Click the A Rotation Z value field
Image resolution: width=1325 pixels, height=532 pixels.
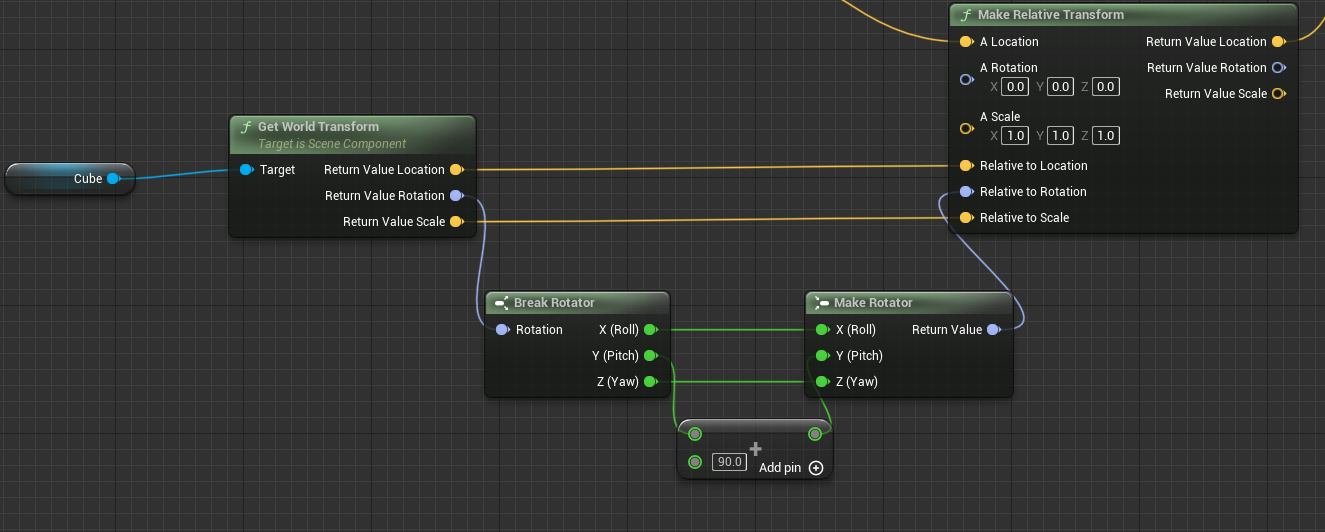(1105, 87)
